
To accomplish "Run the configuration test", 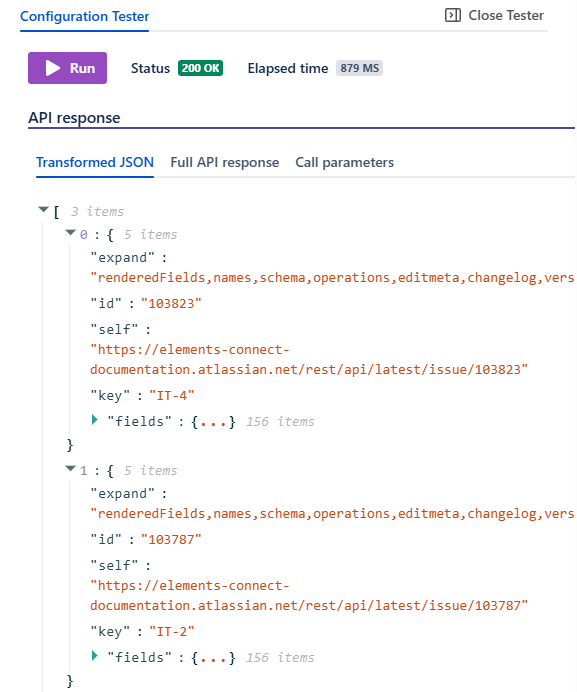I will click(x=68, y=68).
